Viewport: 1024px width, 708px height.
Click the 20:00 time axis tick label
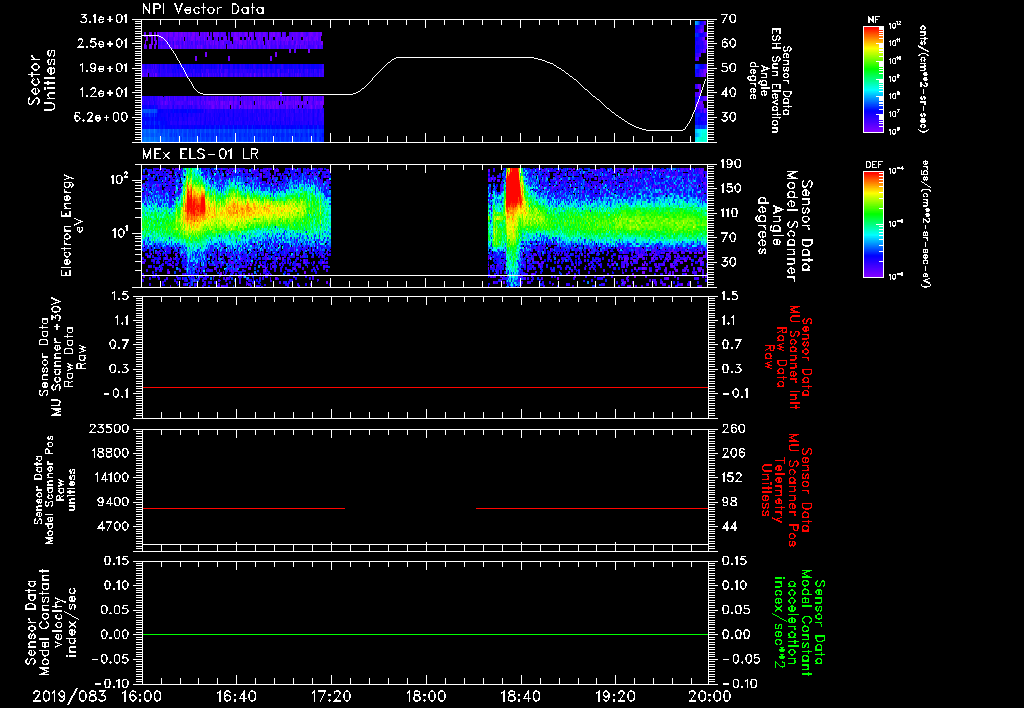[710, 696]
